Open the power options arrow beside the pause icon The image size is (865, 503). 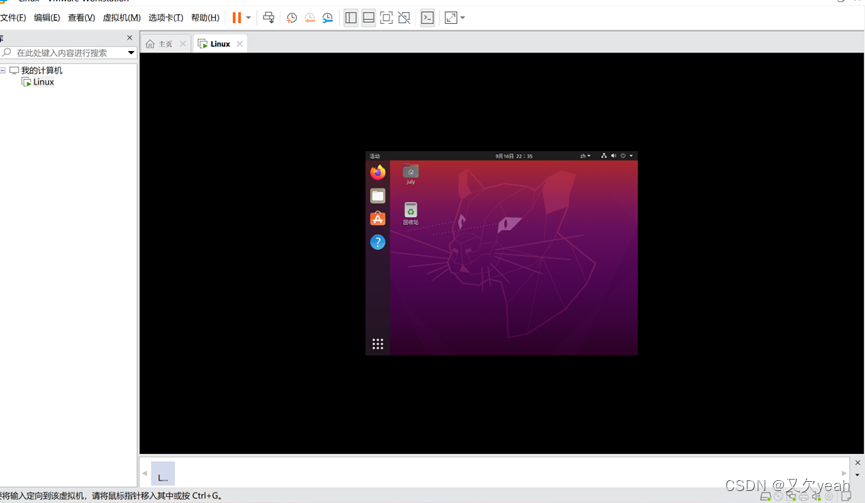click(248, 18)
